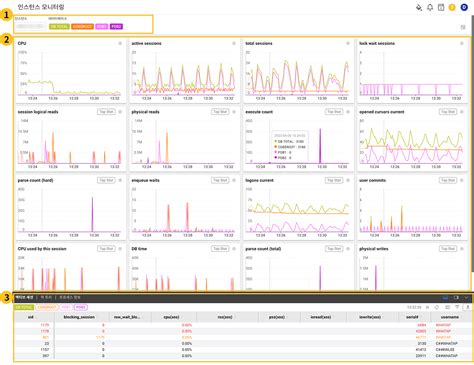Click the blocking_session column header
This screenshot has height=365, width=474.
tap(79, 317)
